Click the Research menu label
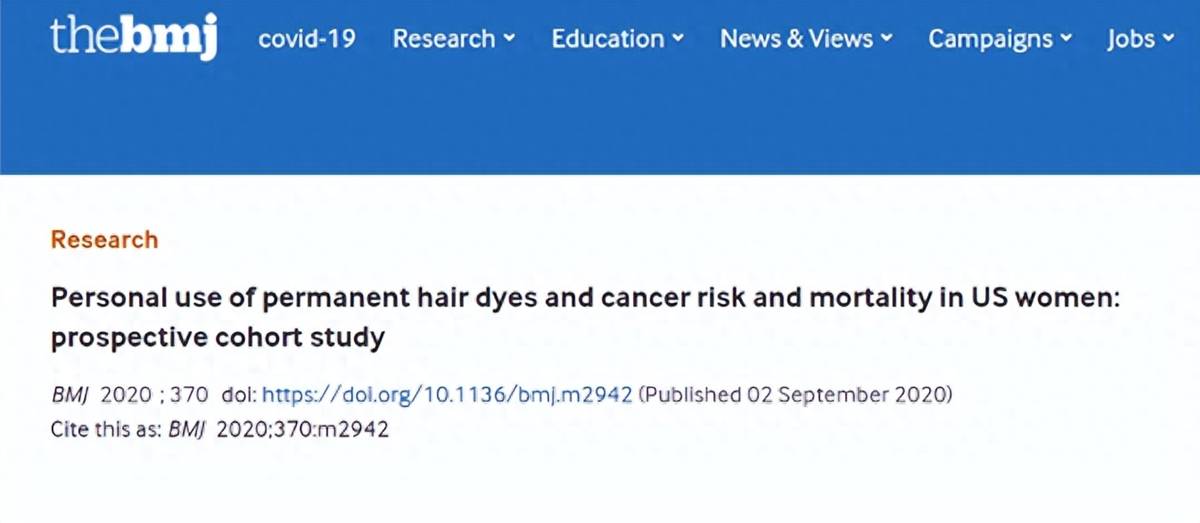This screenshot has width=1200, height=523. click(444, 39)
